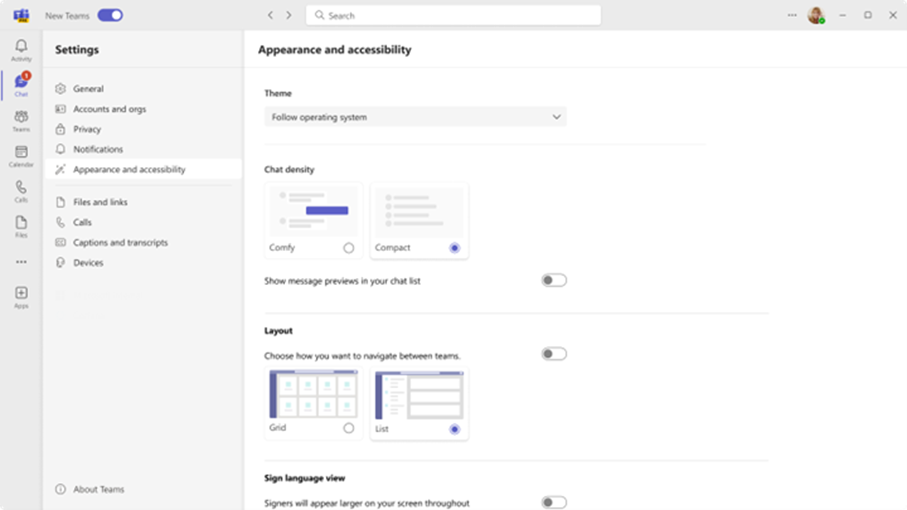Viewport: 907px width, 510px height.
Task: Open the Files icon in left rail
Action: tap(21, 225)
